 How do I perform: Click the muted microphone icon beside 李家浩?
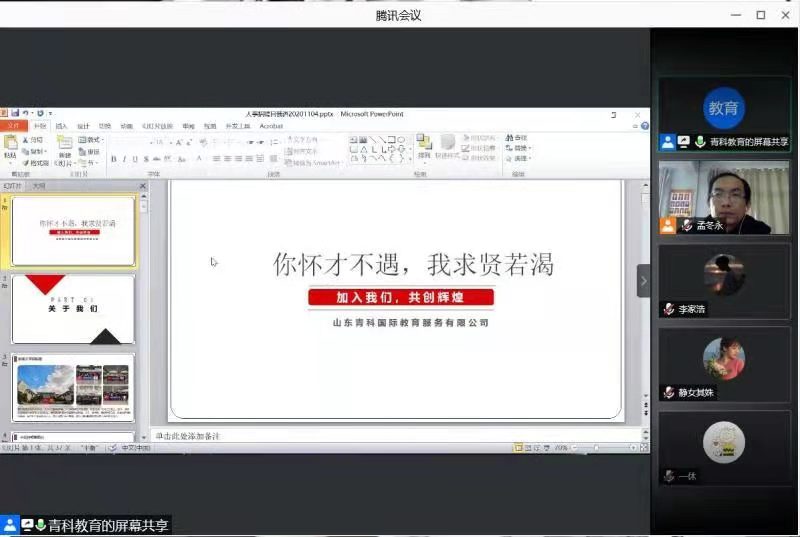(669, 310)
